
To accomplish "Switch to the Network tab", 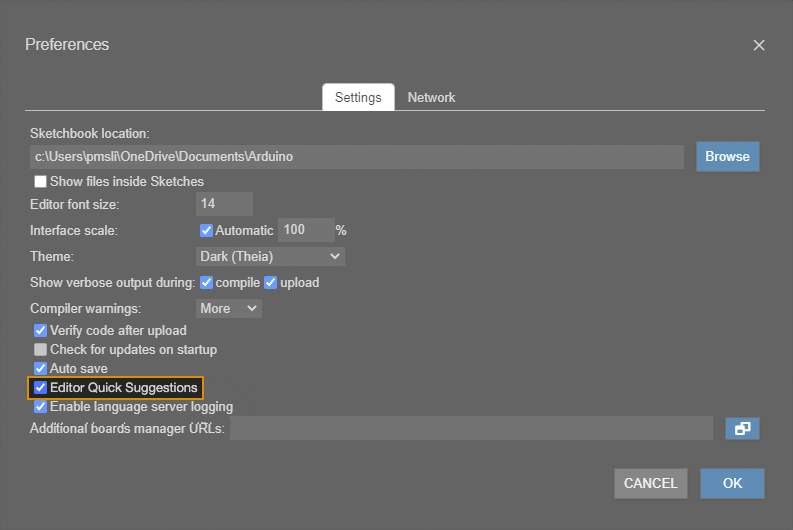I will (431, 97).
